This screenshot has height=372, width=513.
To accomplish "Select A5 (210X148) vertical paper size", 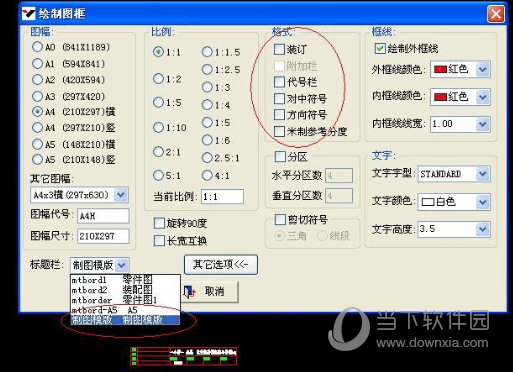I will point(37,159).
